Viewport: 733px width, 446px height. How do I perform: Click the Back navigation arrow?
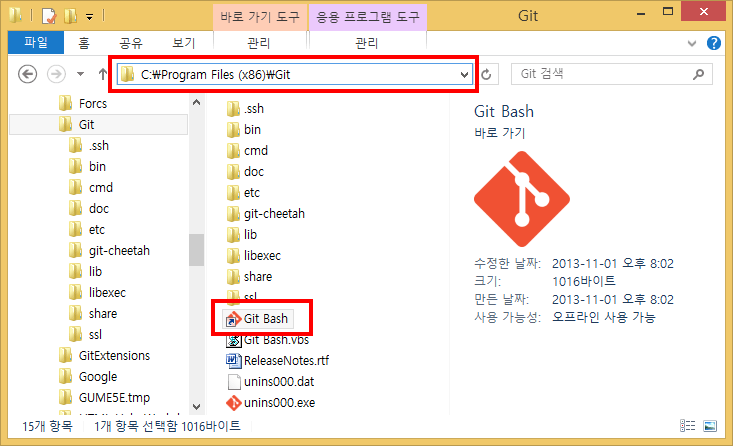coord(29,74)
